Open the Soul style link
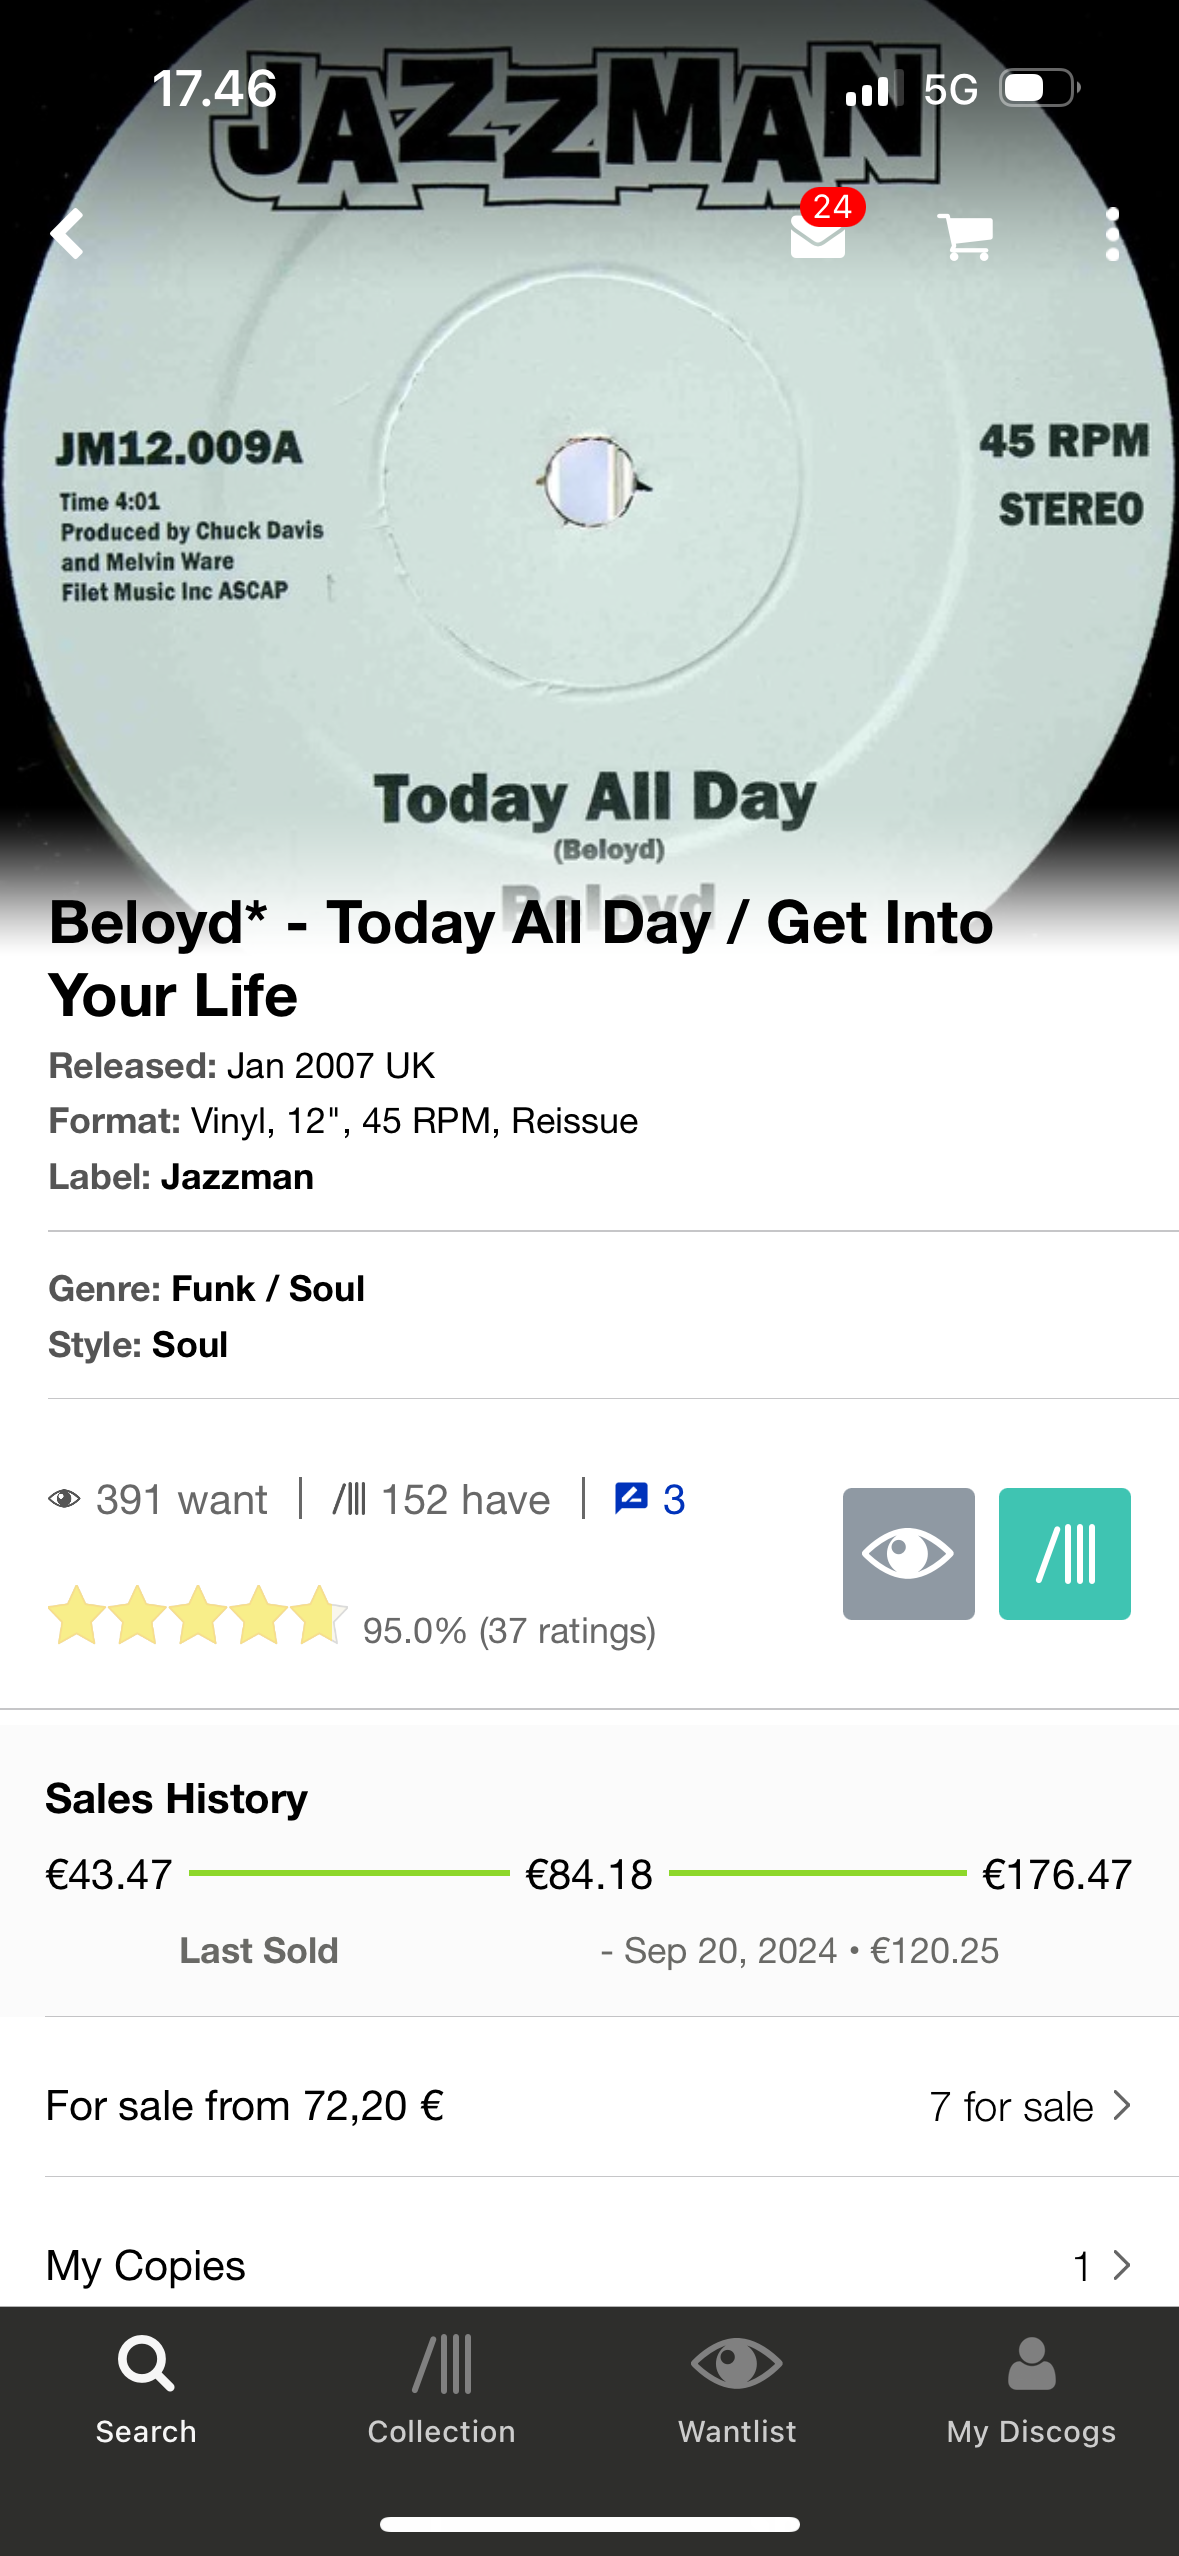Screen dimensions: 1179x2556 pos(190,1345)
